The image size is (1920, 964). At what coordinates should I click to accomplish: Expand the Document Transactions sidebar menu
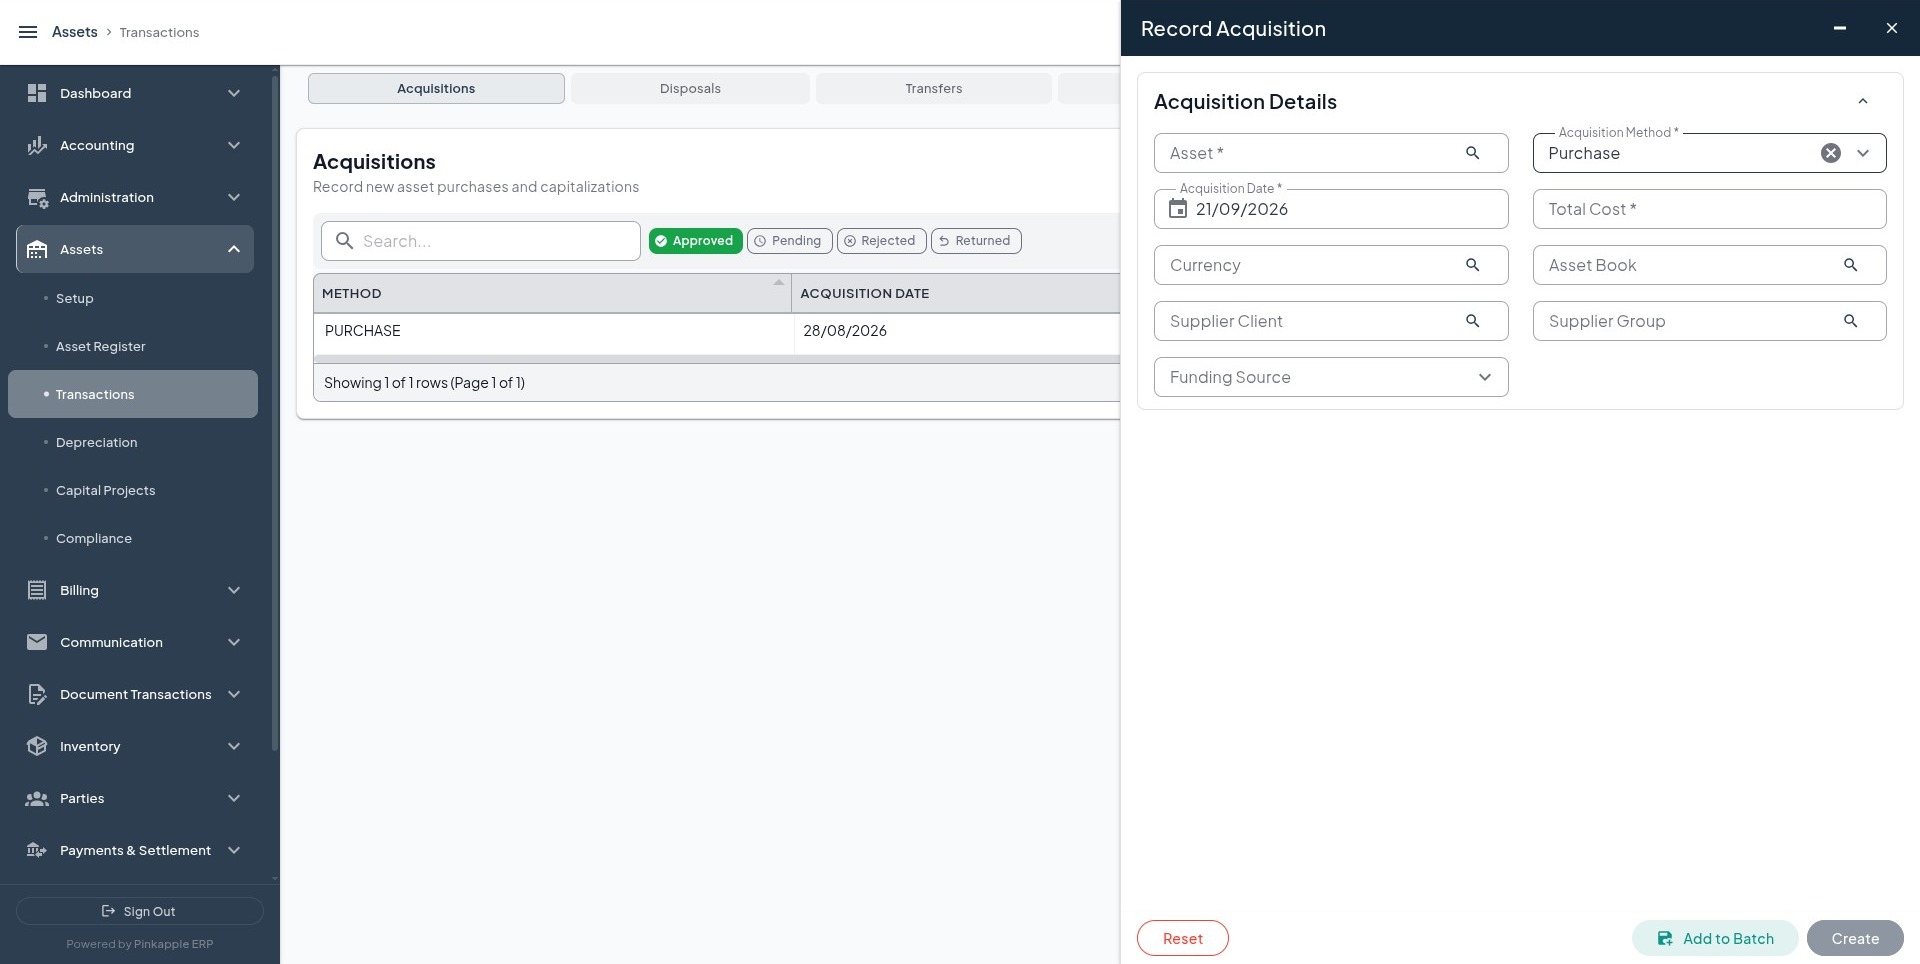233,694
